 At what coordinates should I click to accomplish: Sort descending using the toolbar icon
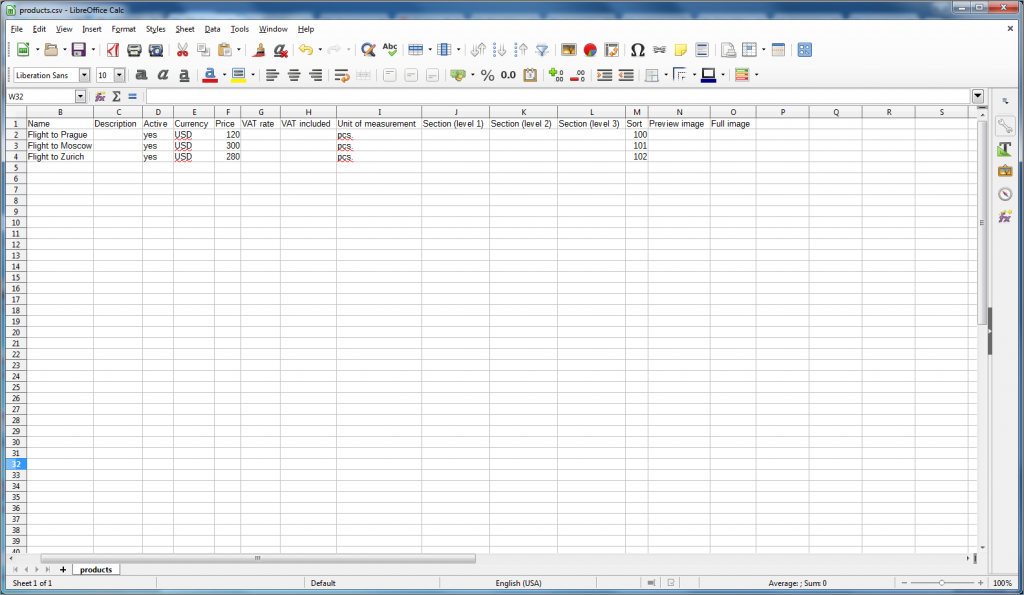521,50
